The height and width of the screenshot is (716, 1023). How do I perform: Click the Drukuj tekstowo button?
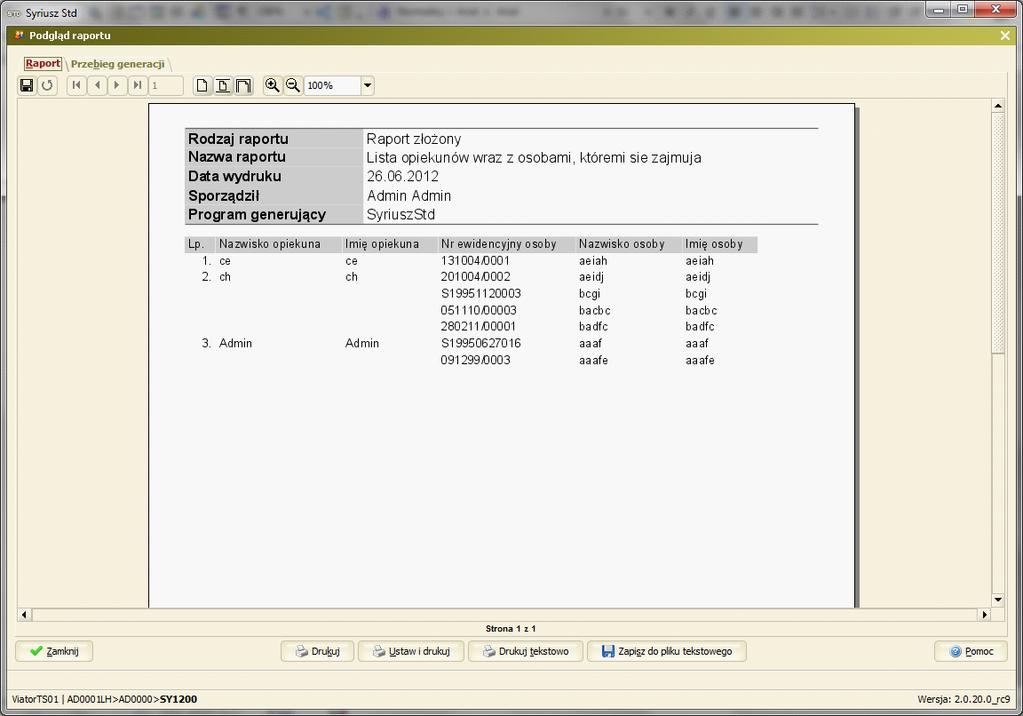point(525,651)
